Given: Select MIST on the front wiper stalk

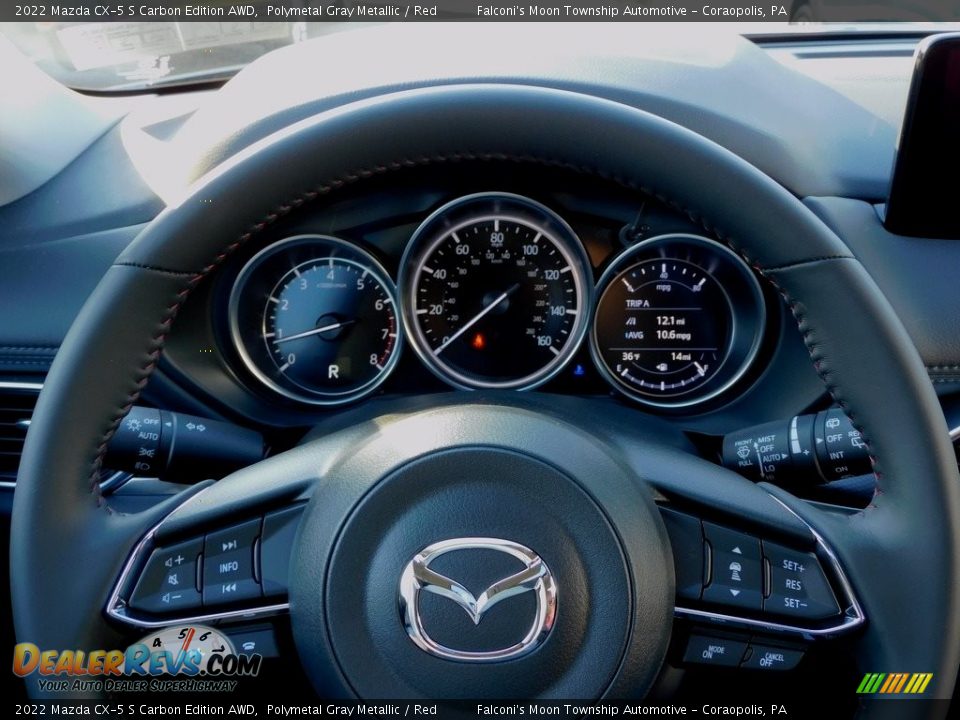Looking at the screenshot, I should pos(766,439).
